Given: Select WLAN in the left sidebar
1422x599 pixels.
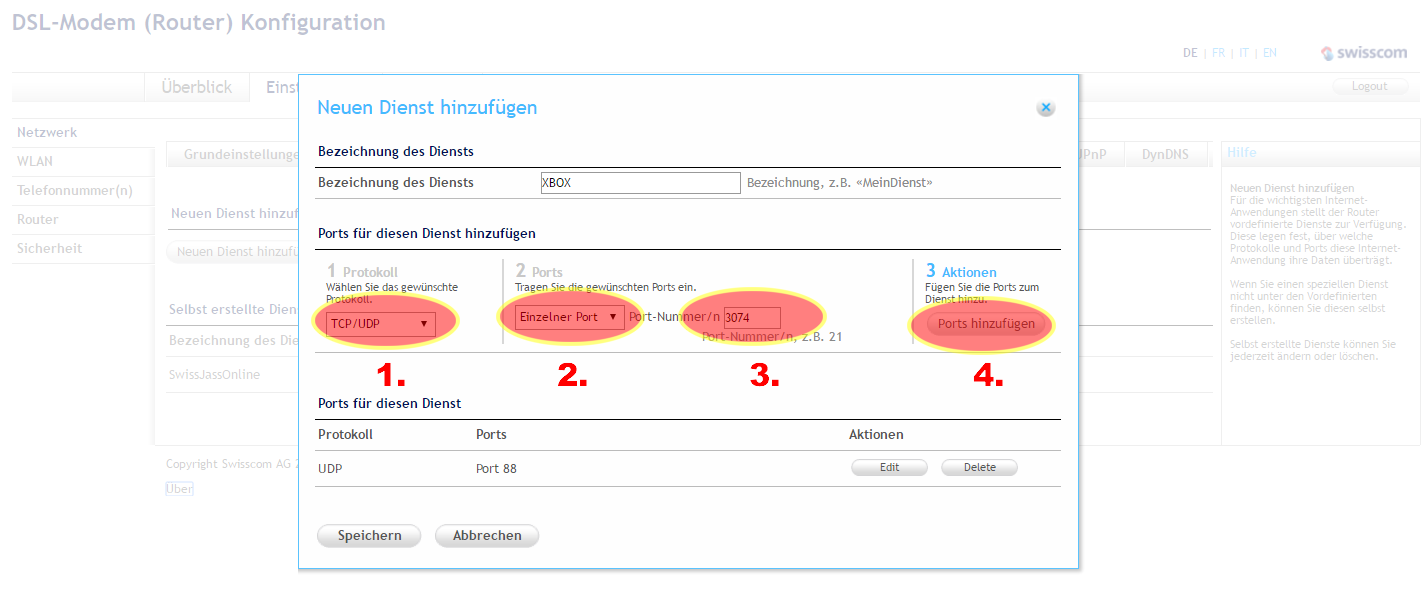Looking at the screenshot, I should tap(35, 161).
